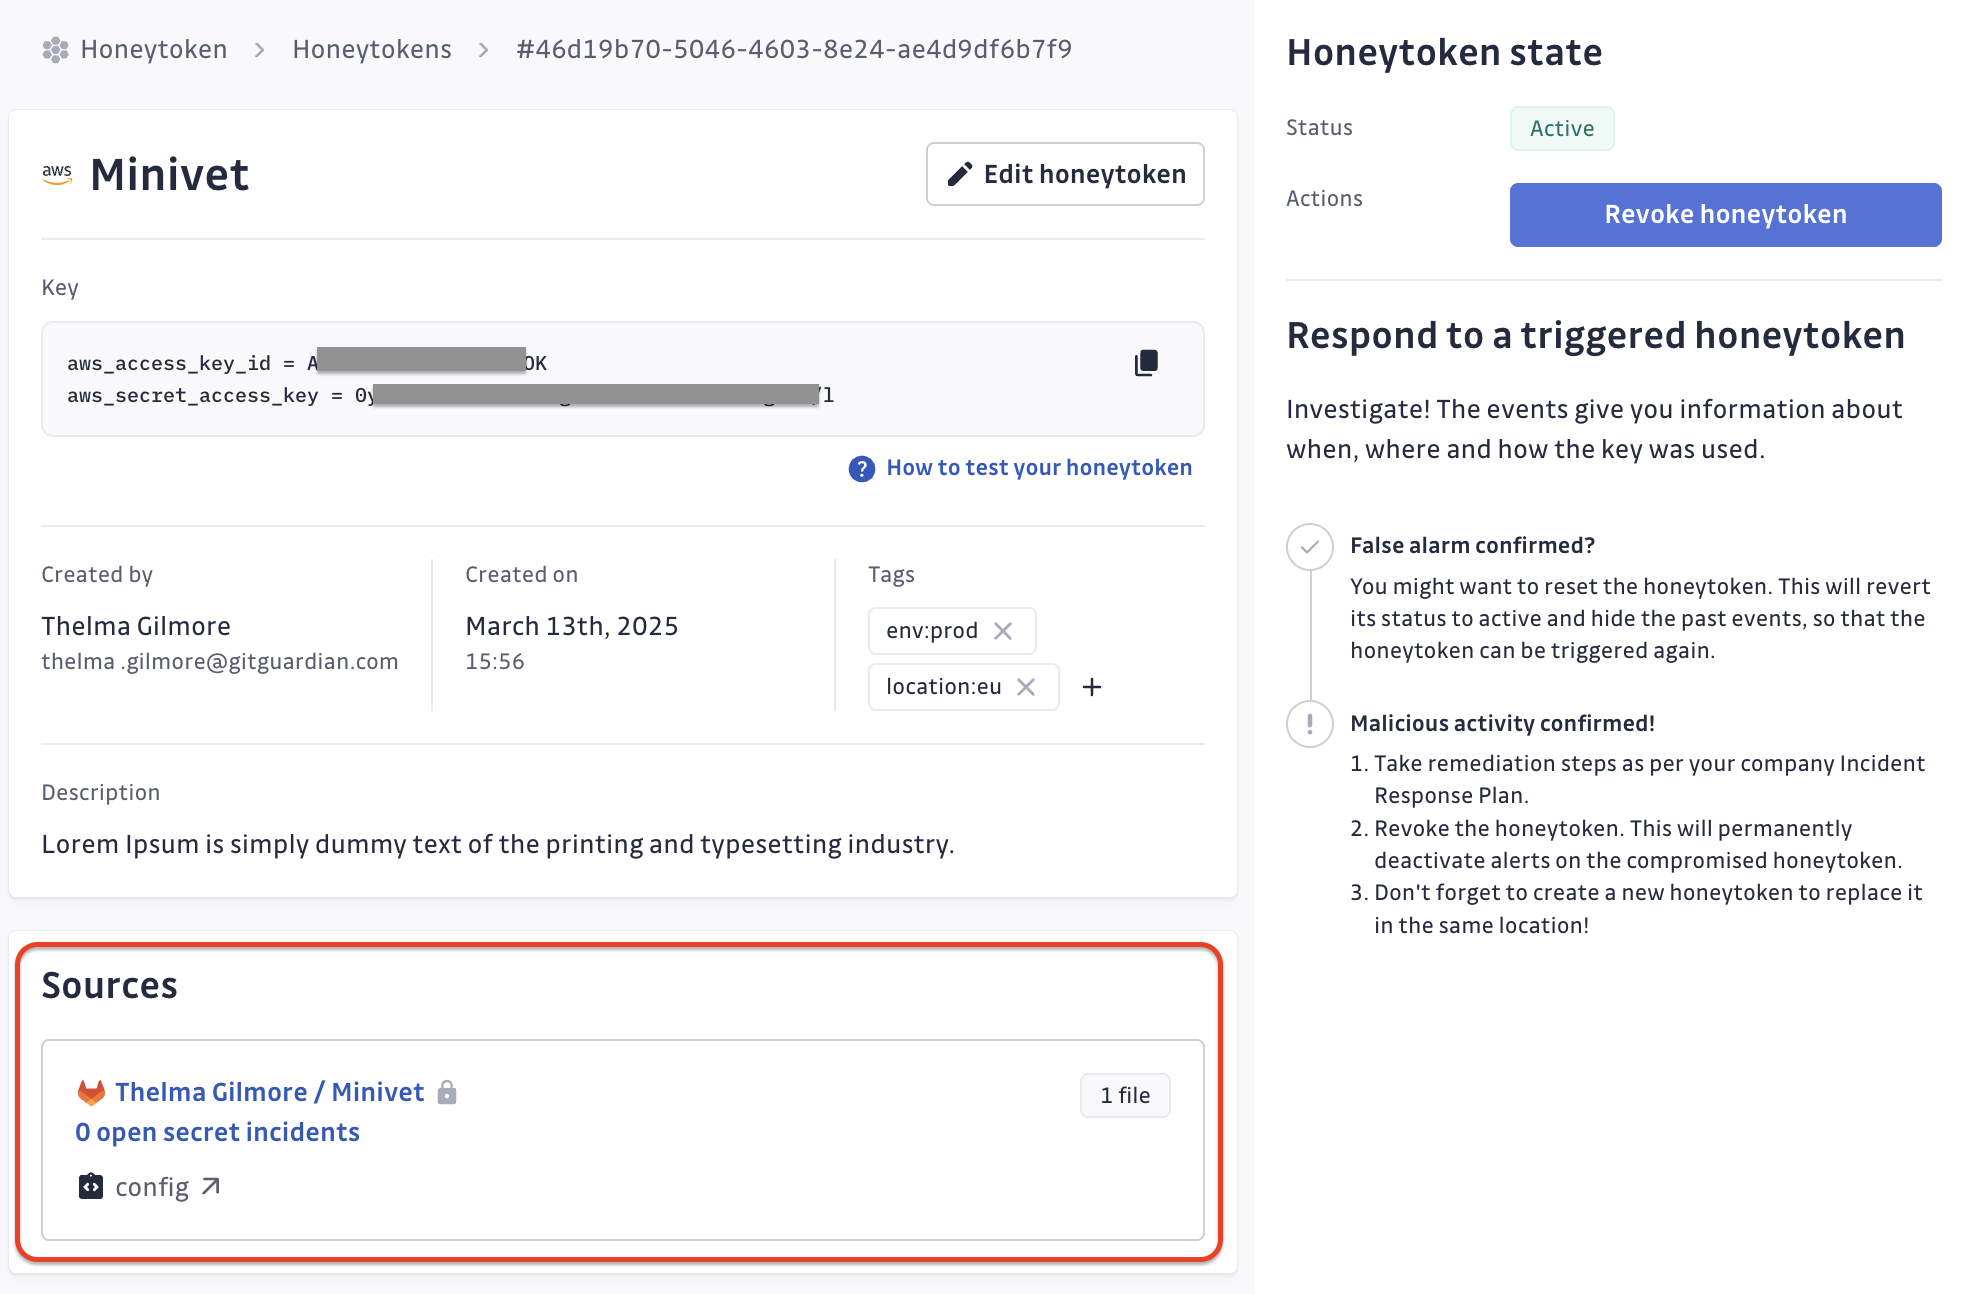Open Thelma Gilmore / Minivet source link

click(270, 1092)
